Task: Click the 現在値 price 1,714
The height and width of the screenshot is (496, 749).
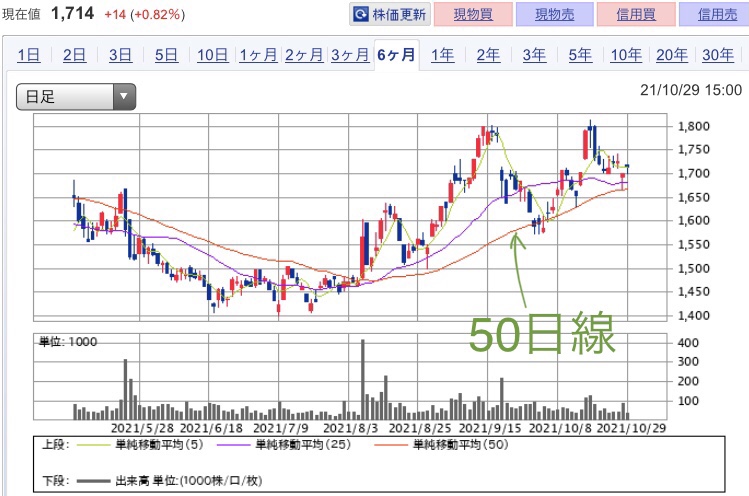Action: (x=73, y=13)
